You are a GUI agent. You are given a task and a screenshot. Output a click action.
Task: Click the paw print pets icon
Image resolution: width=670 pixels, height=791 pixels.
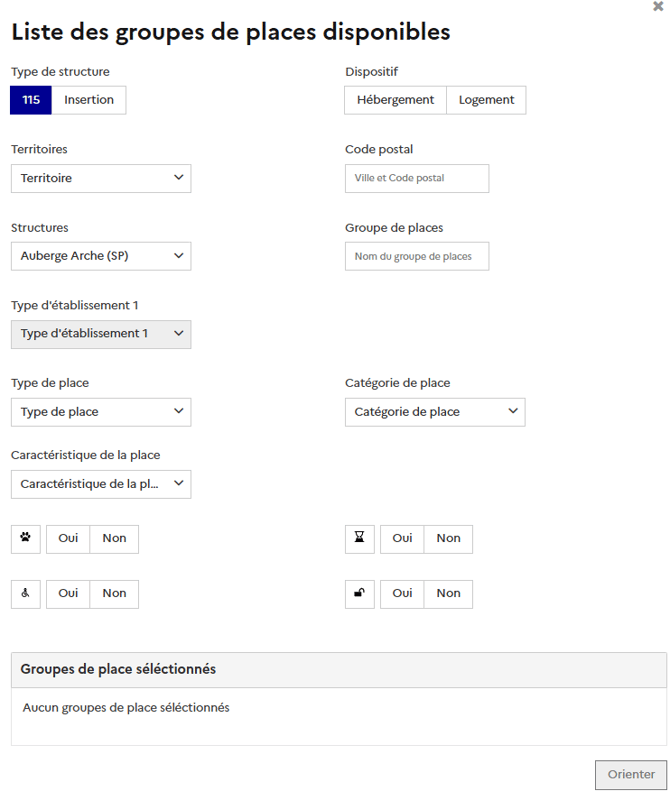point(25,538)
